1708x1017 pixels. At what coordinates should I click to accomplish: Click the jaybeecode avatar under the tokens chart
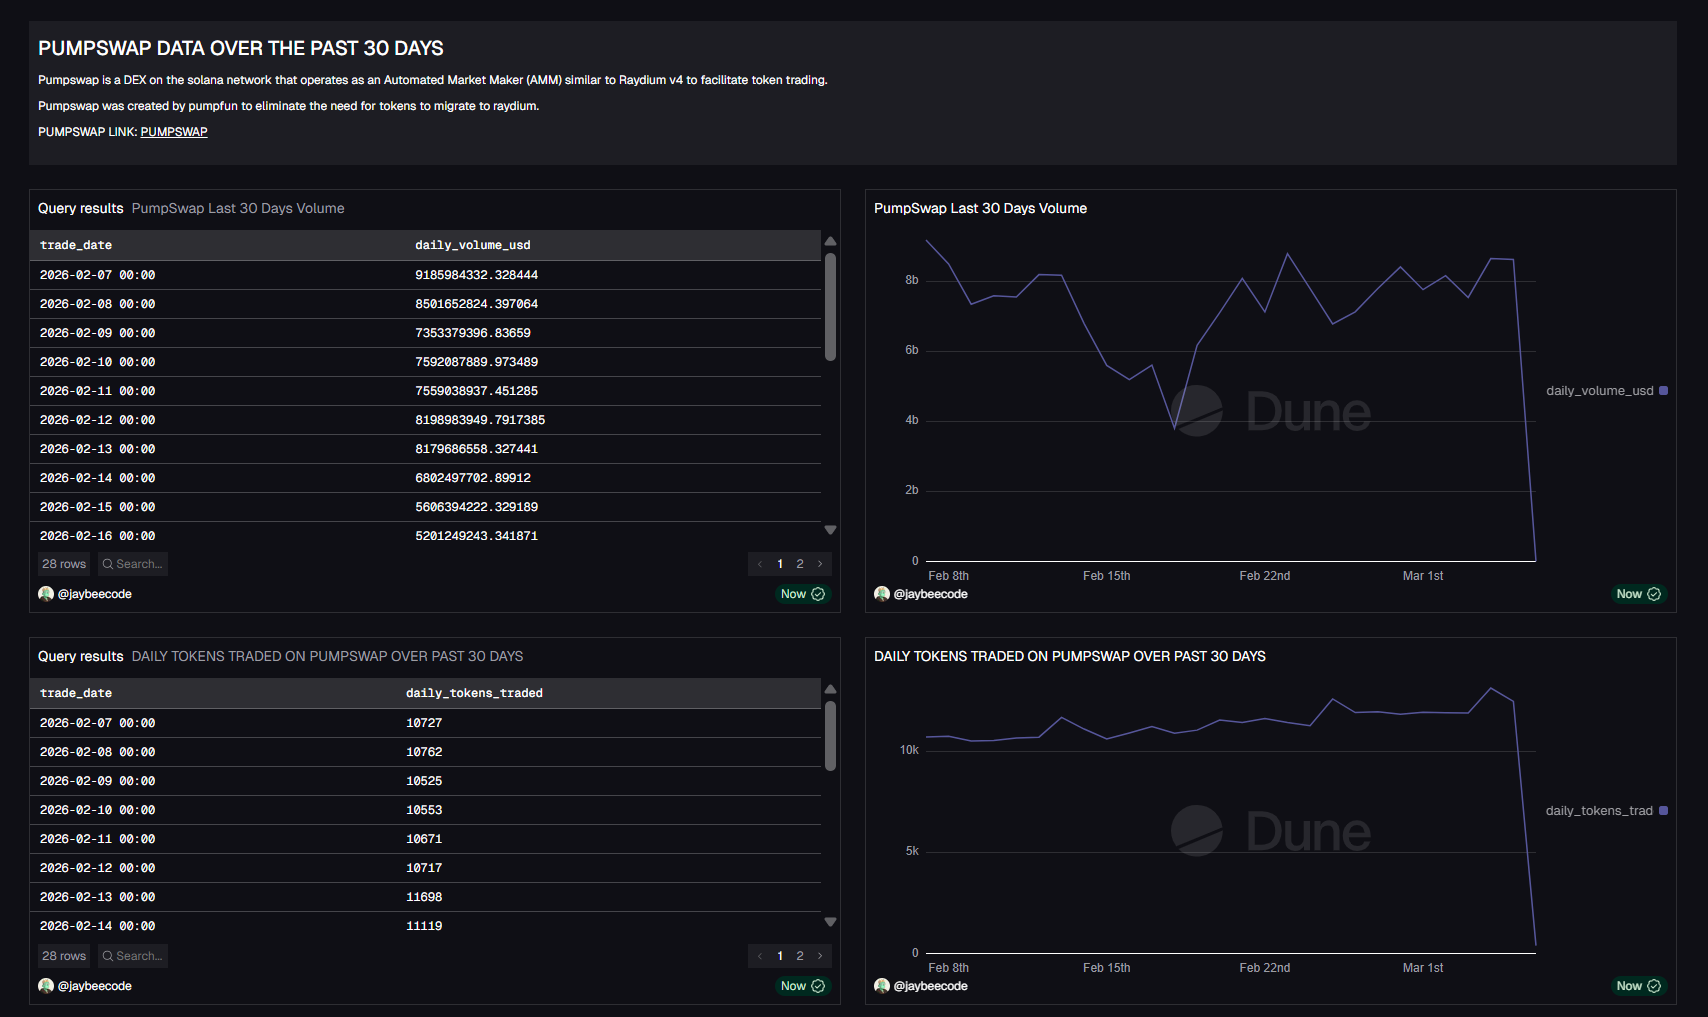point(882,986)
